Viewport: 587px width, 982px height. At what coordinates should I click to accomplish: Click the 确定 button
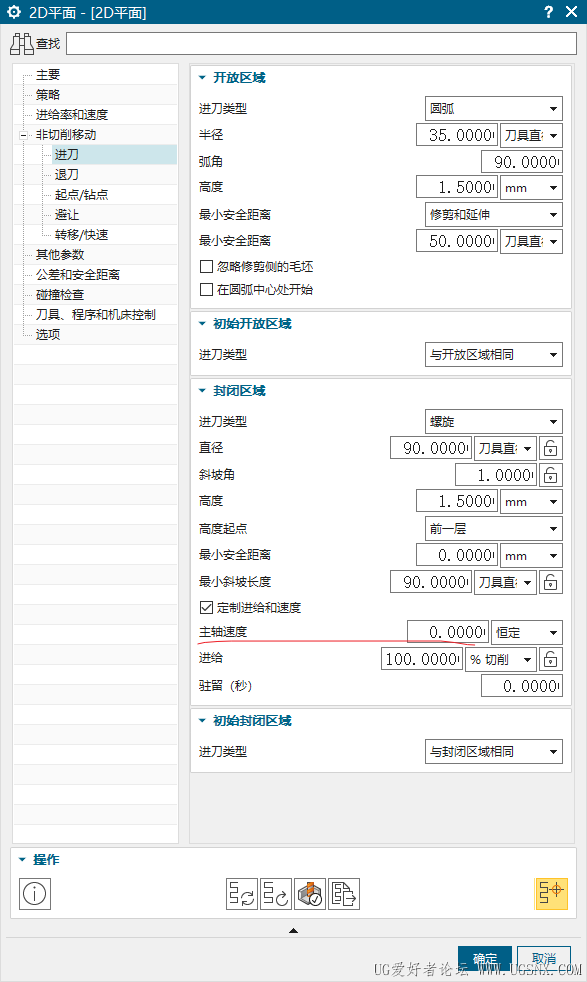[485, 959]
